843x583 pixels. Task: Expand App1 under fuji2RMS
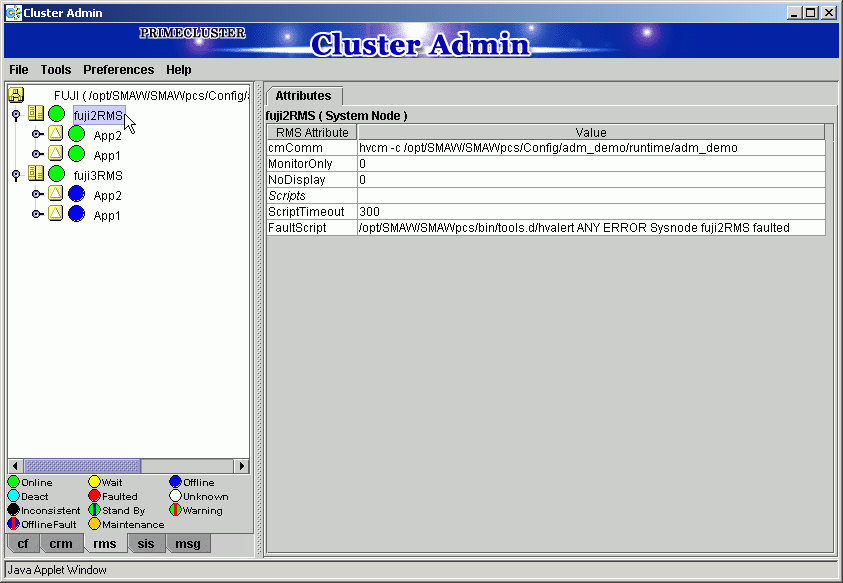coord(37,154)
